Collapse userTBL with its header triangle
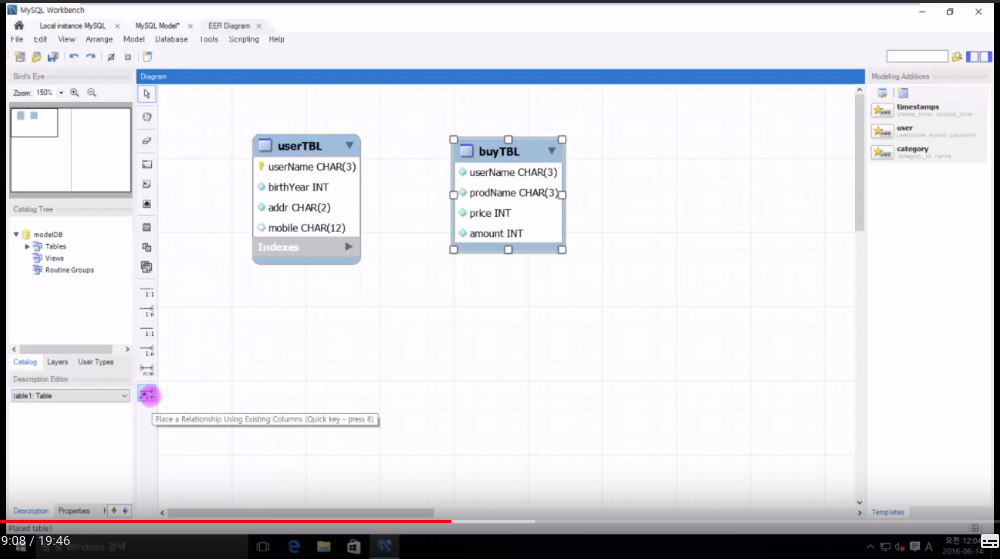 tap(349, 145)
